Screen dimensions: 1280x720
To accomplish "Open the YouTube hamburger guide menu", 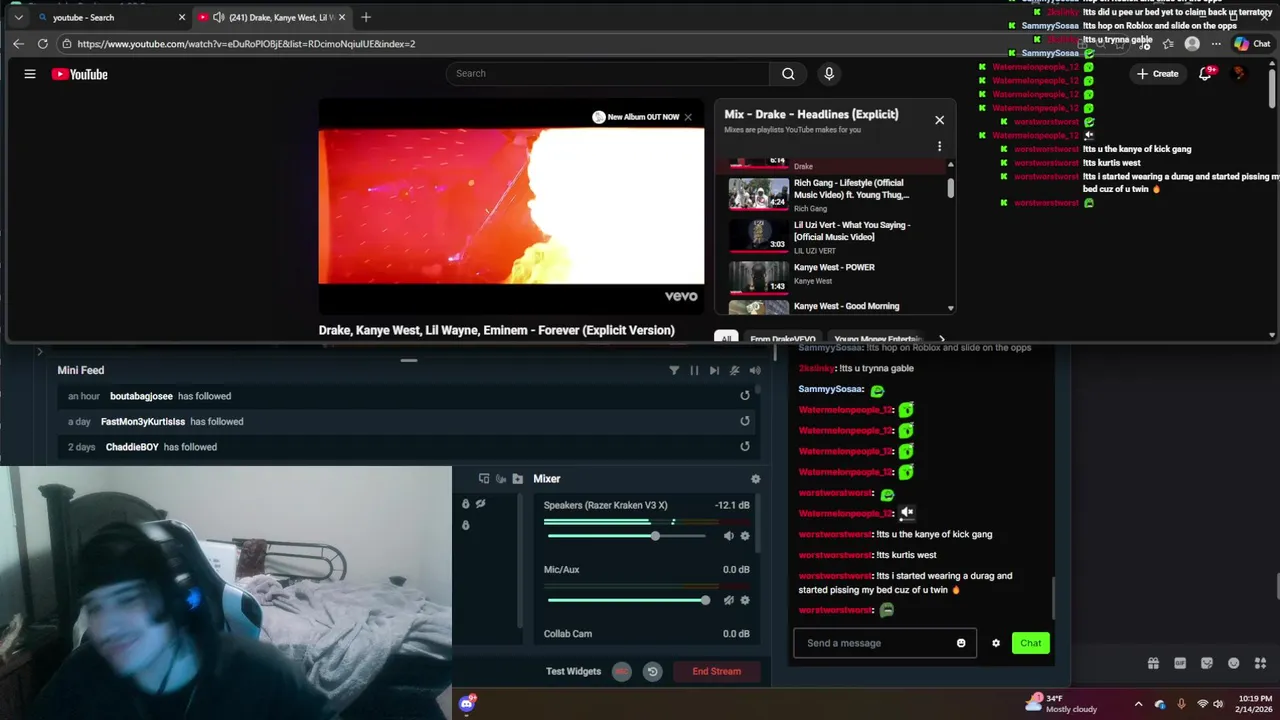I will (30, 74).
